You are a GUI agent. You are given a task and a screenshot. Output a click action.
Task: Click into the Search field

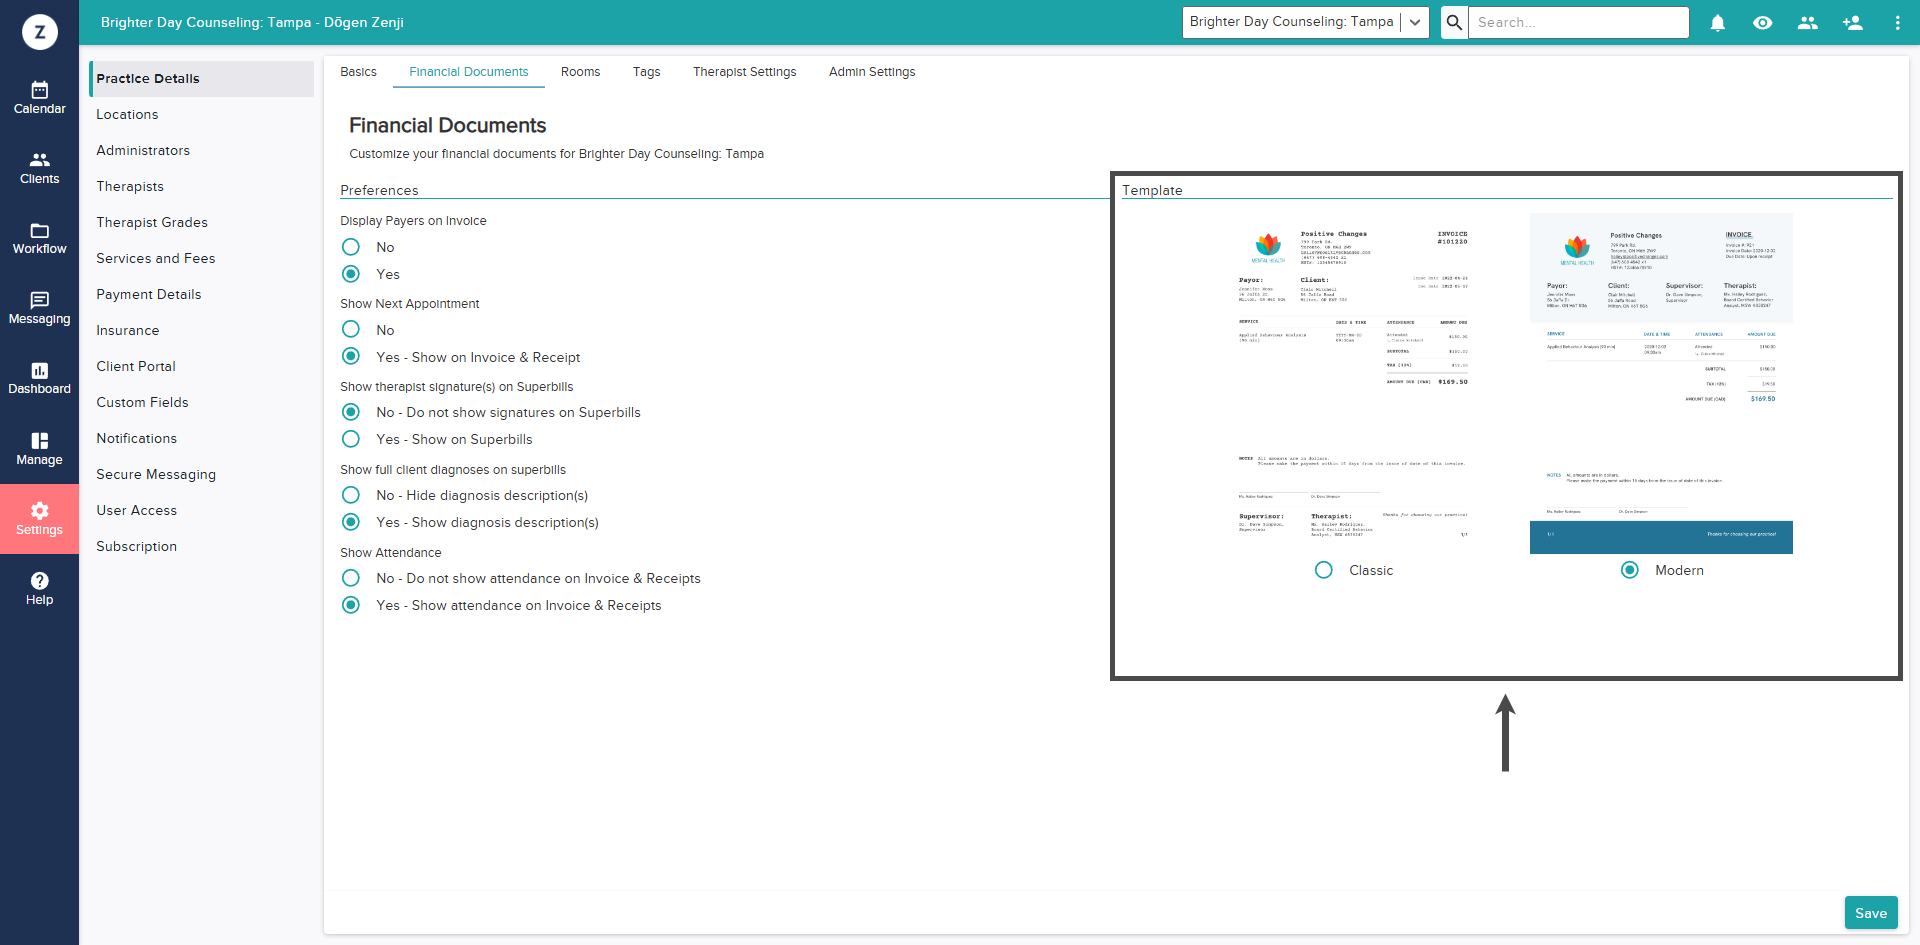tap(1578, 22)
